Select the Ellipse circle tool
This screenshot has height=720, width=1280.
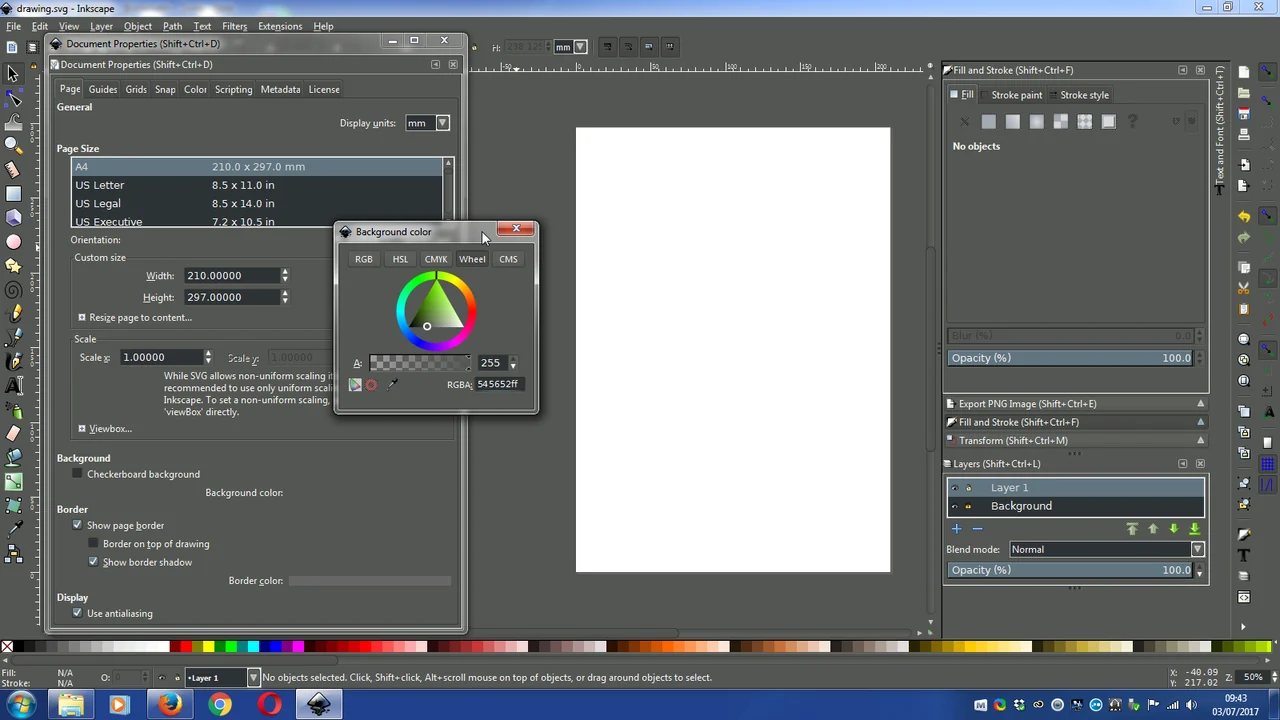13,242
